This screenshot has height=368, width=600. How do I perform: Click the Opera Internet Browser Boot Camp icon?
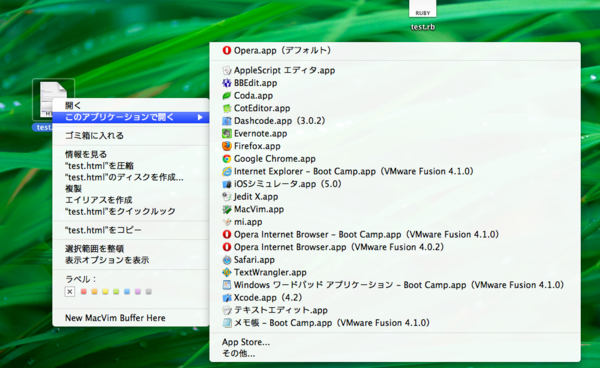227,234
